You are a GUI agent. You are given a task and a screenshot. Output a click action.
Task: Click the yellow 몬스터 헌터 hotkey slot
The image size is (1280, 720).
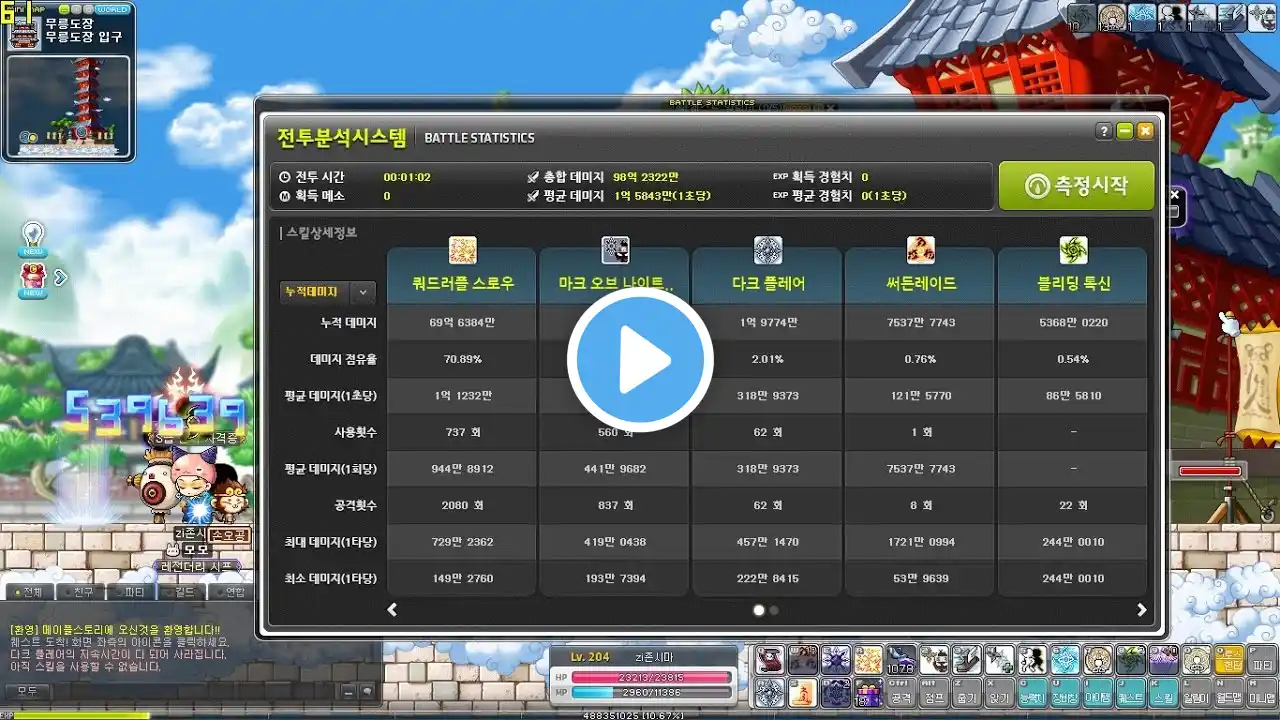(x=1231, y=659)
